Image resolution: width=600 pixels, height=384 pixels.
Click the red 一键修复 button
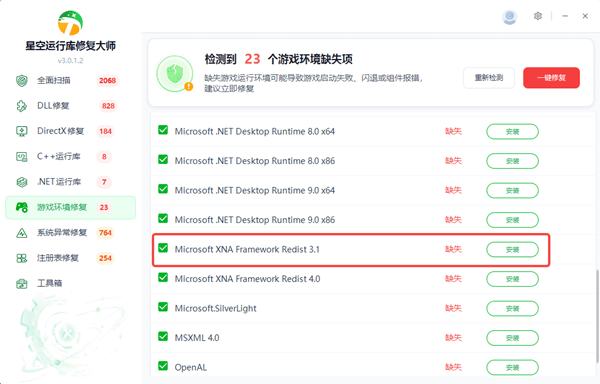point(551,78)
